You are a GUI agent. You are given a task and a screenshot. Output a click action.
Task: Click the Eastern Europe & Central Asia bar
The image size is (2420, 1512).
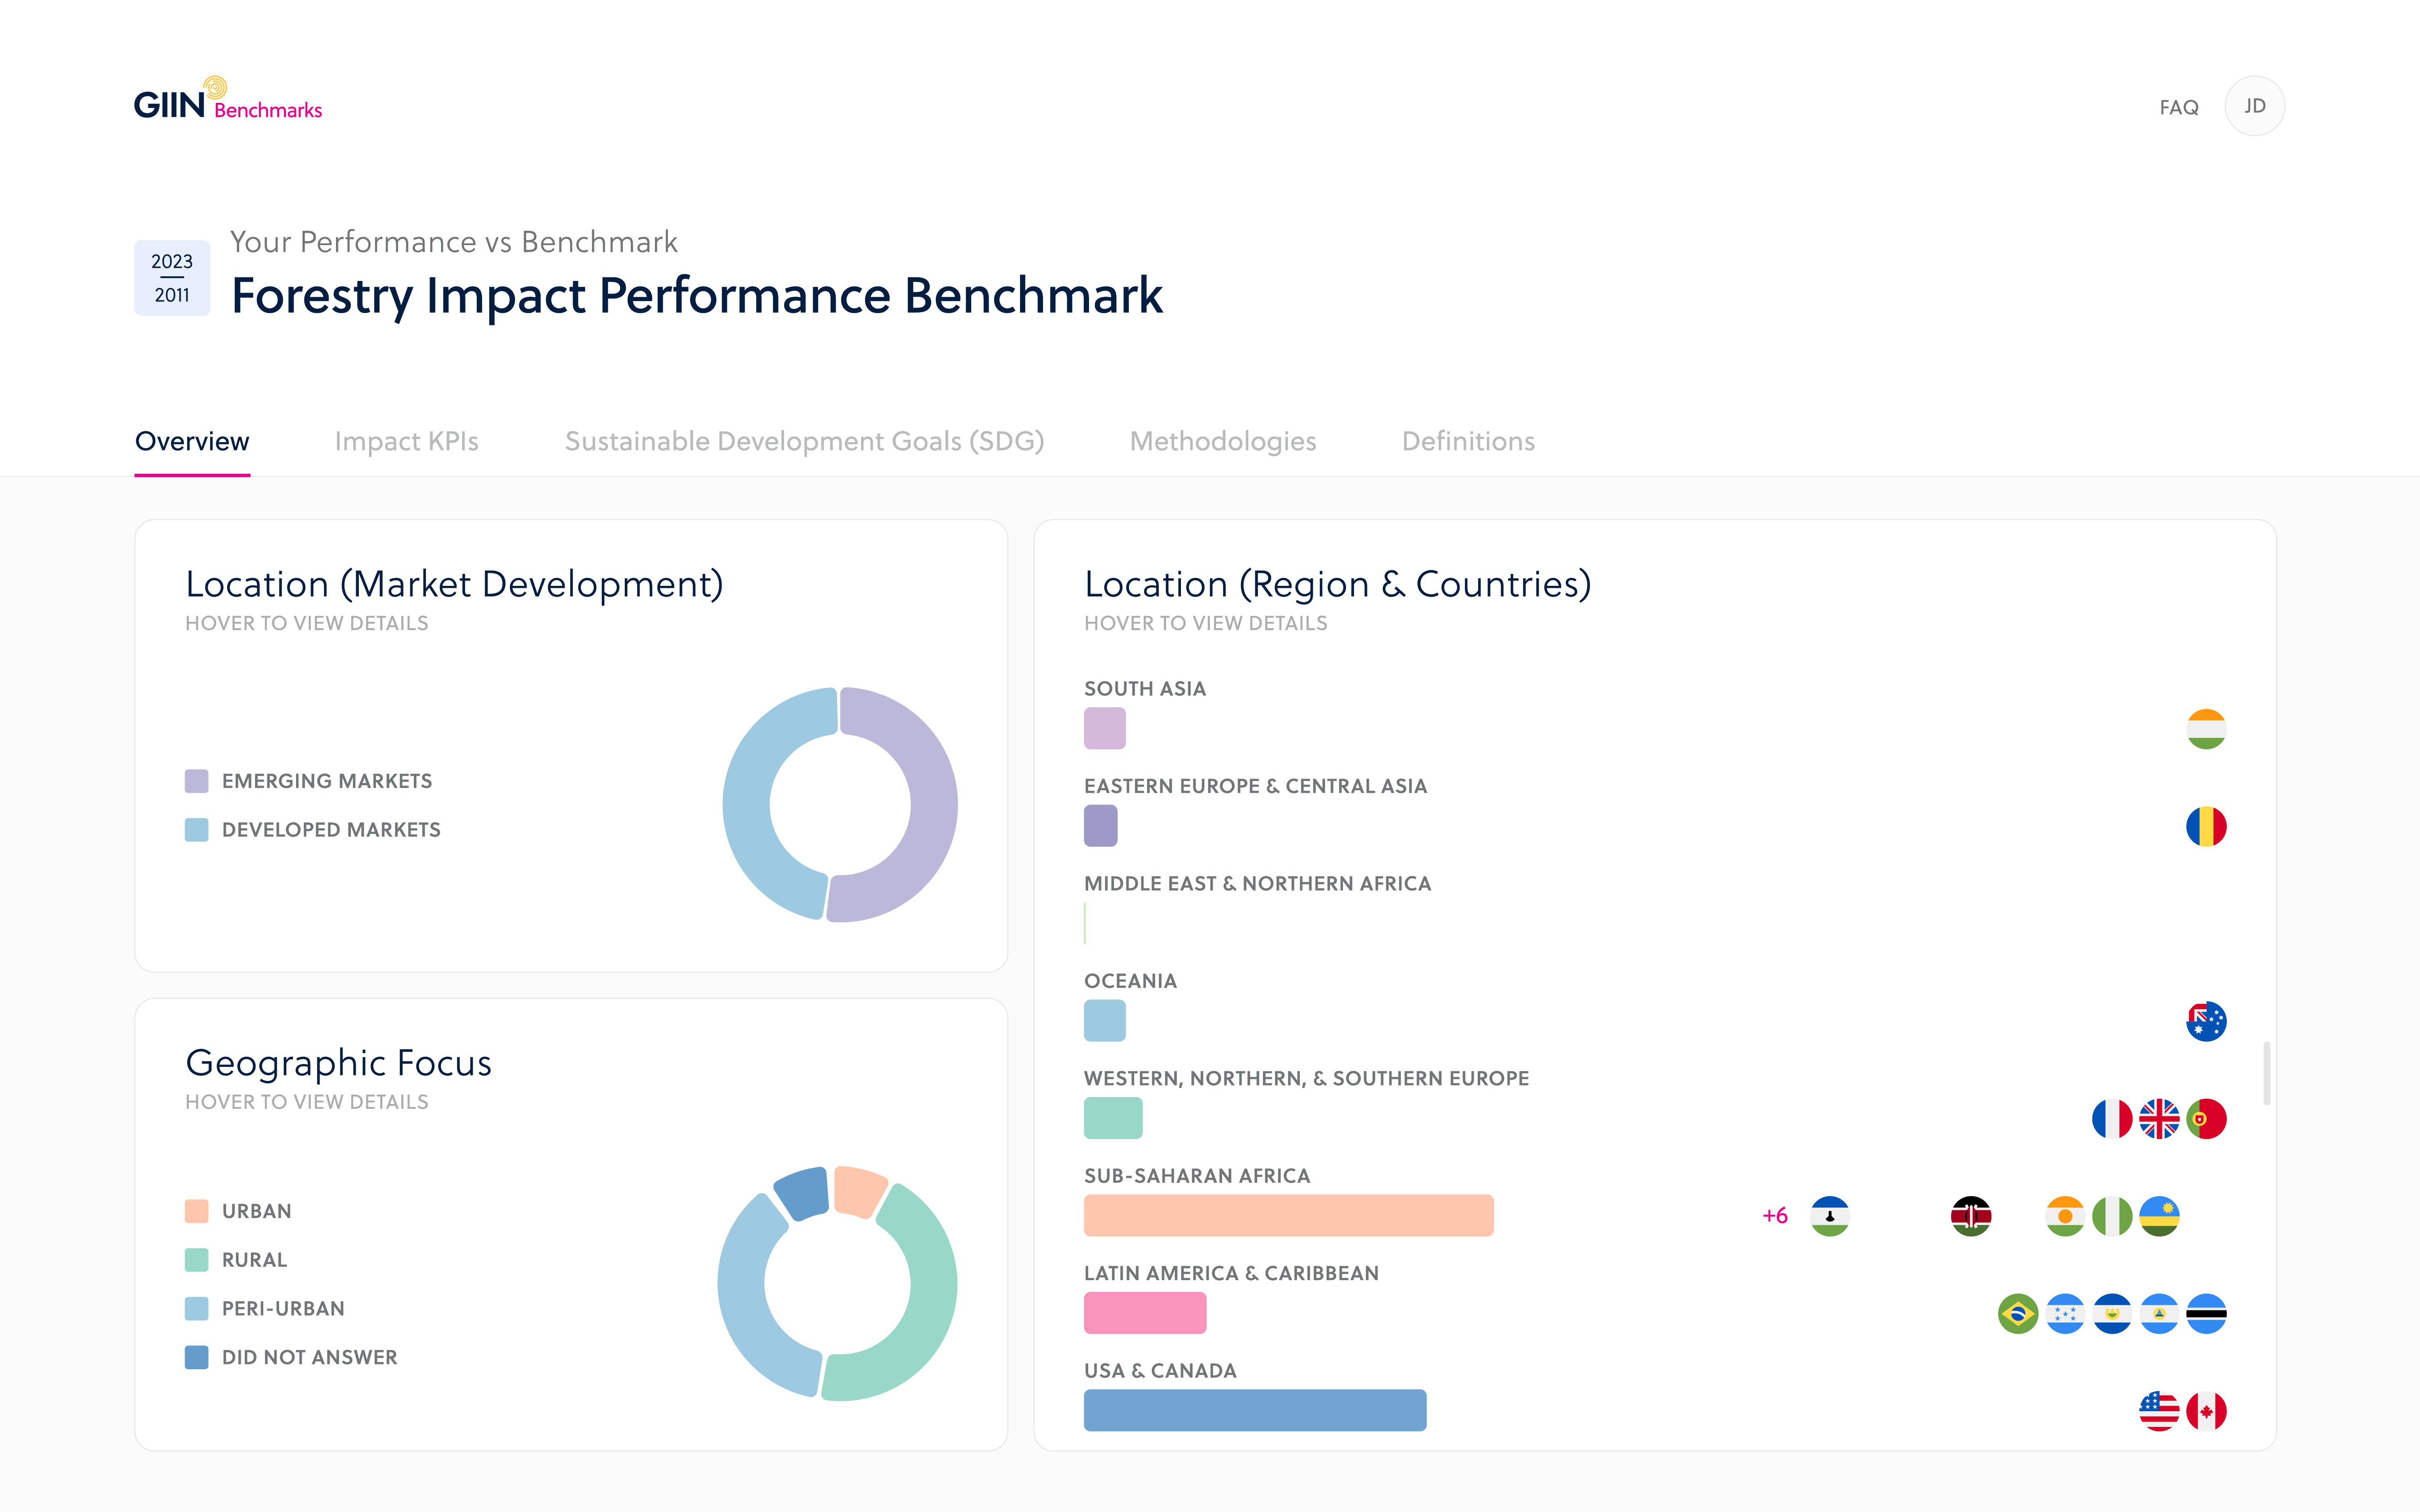[x=1101, y=826]
